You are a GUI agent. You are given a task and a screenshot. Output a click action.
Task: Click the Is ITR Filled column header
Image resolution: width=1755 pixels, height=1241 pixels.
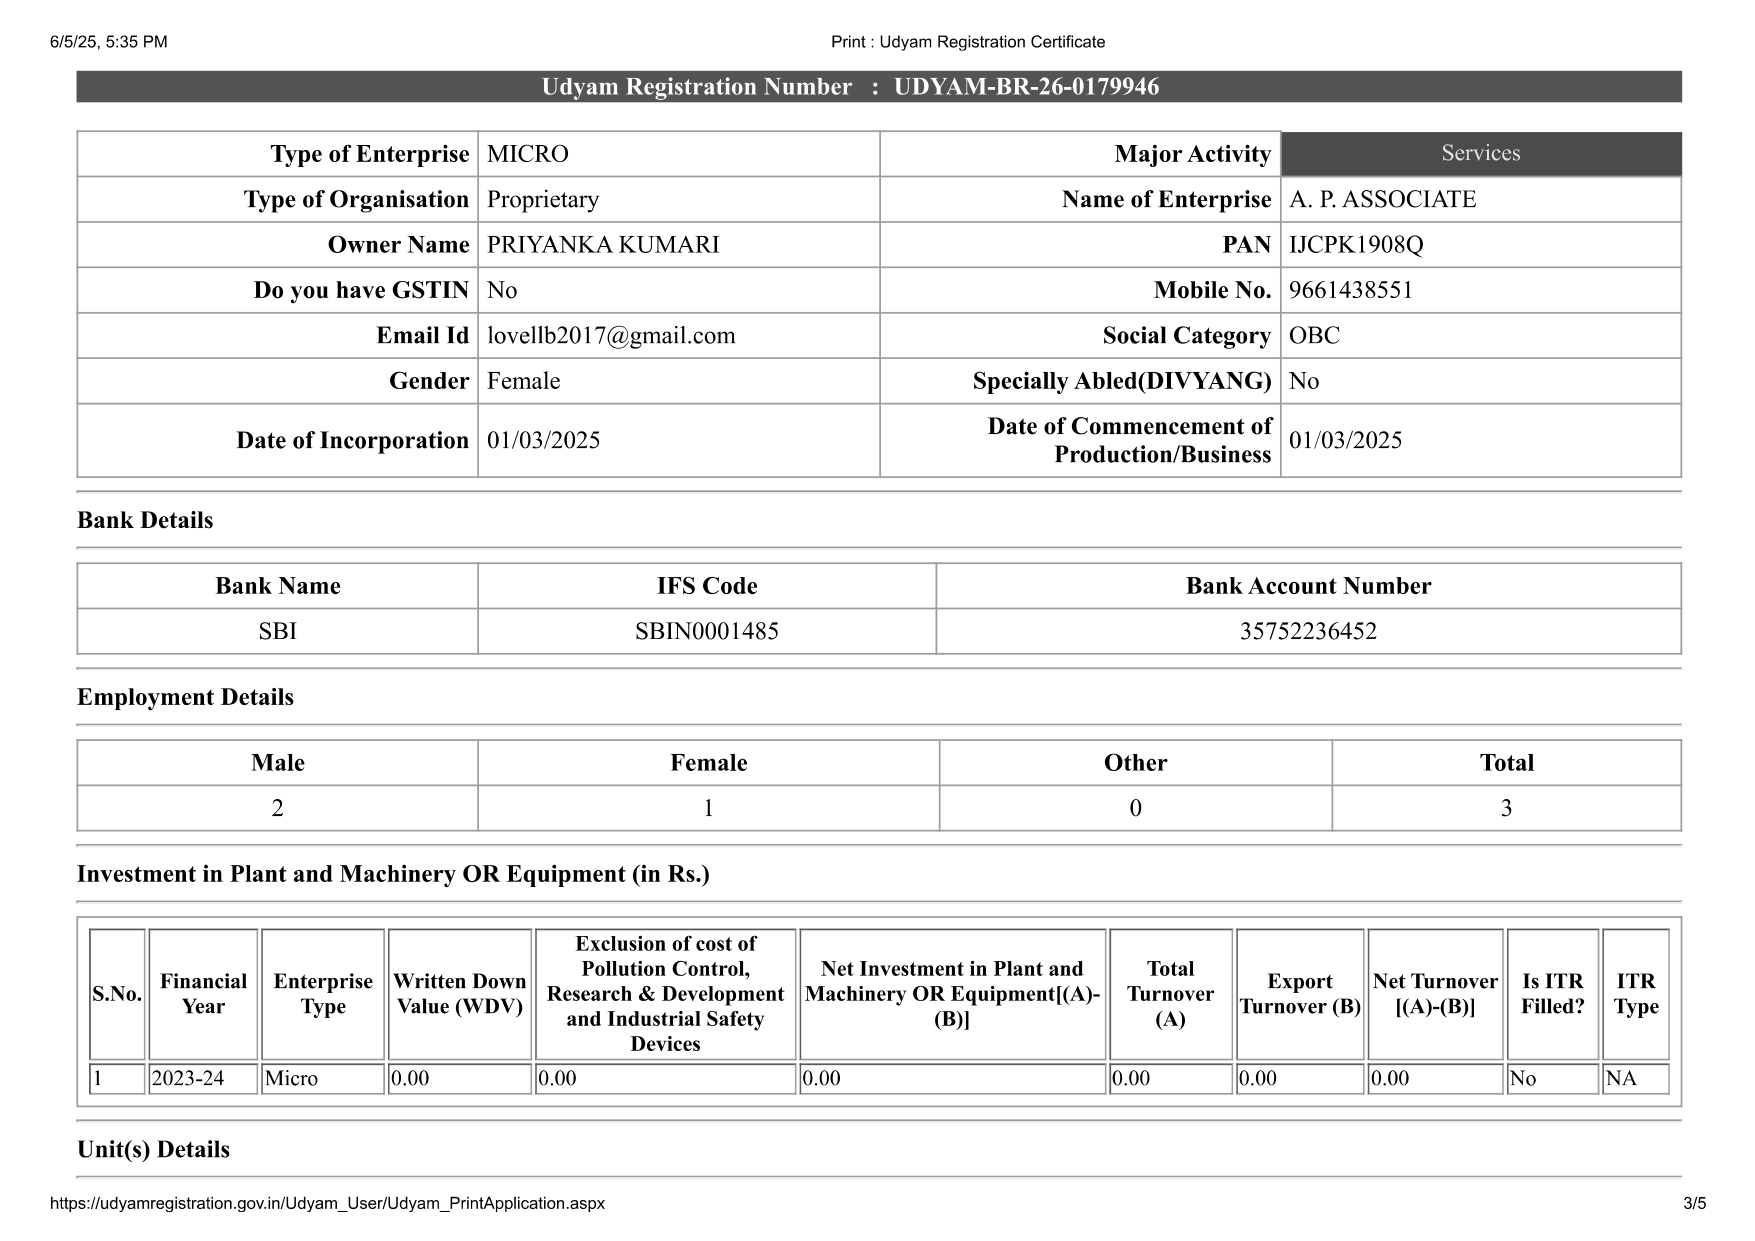(x=1552, y=994)
